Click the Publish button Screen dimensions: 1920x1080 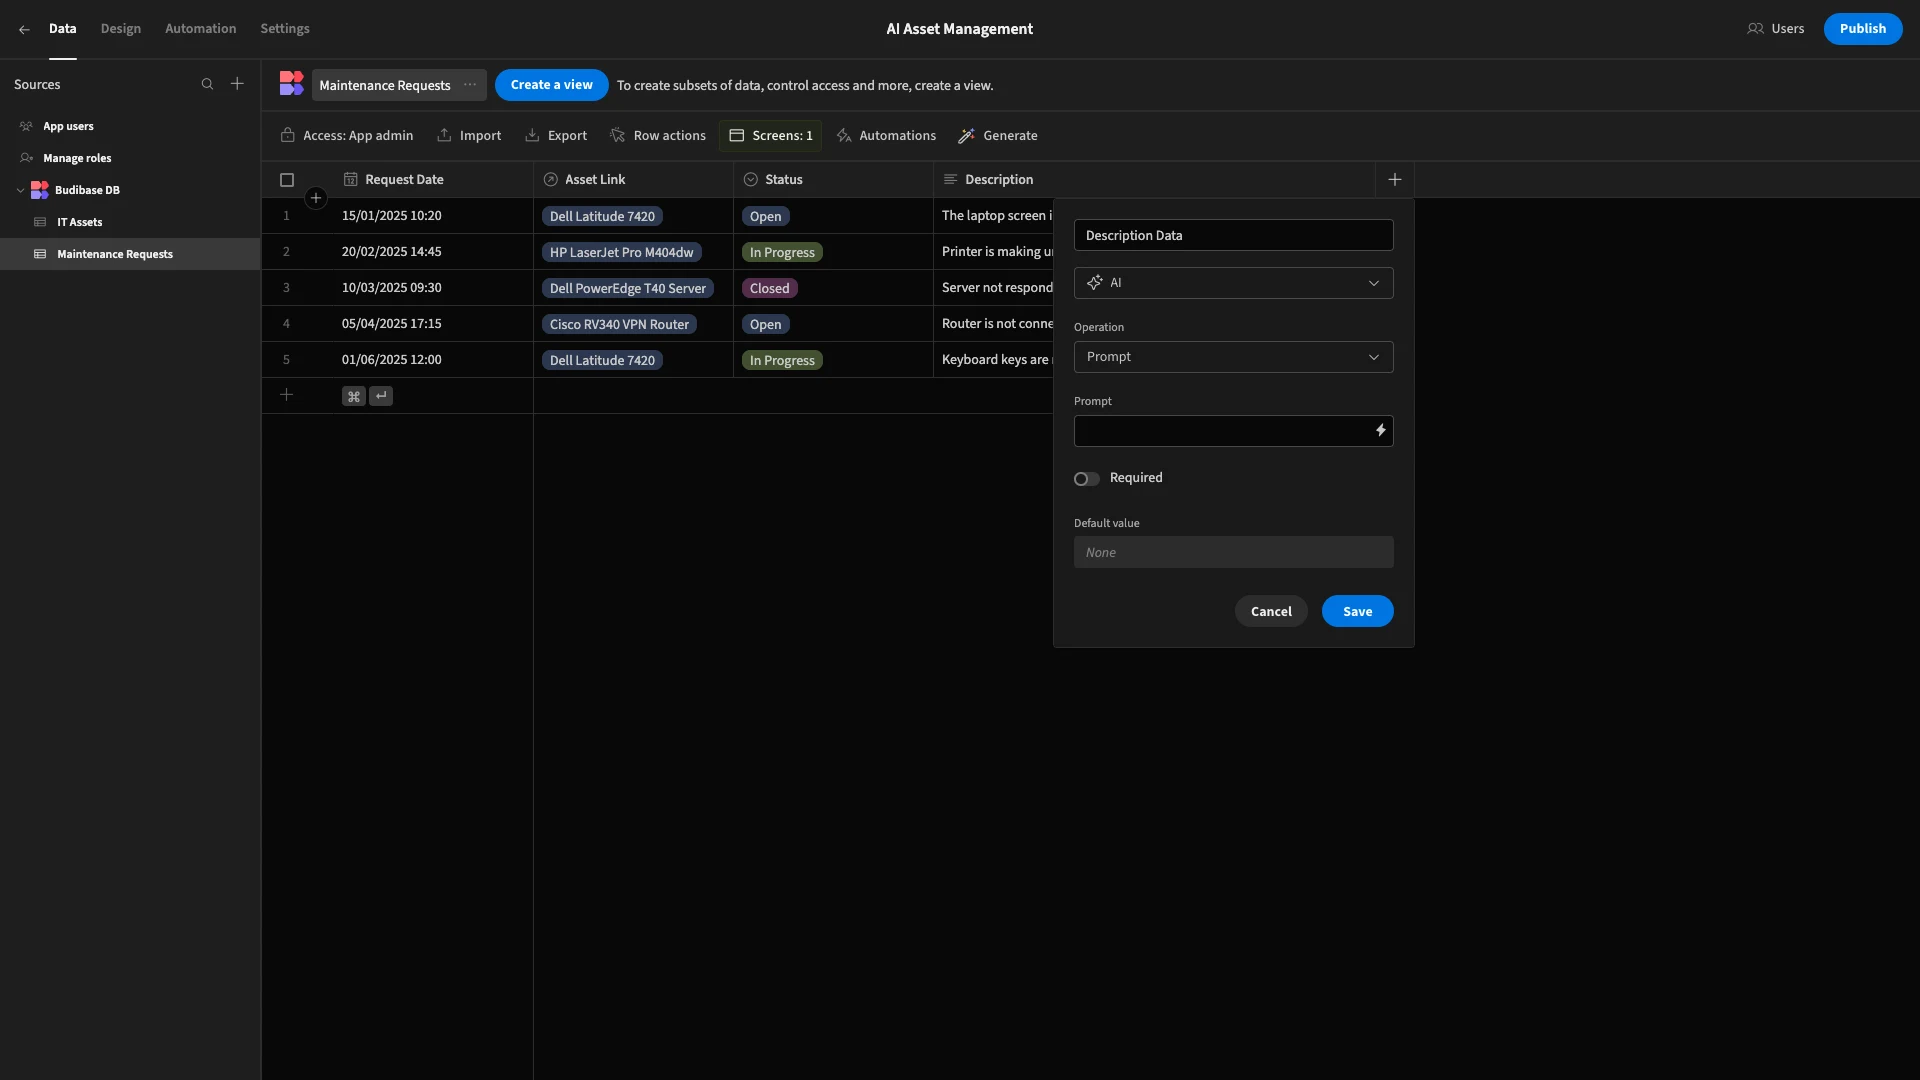(1862, 29)
